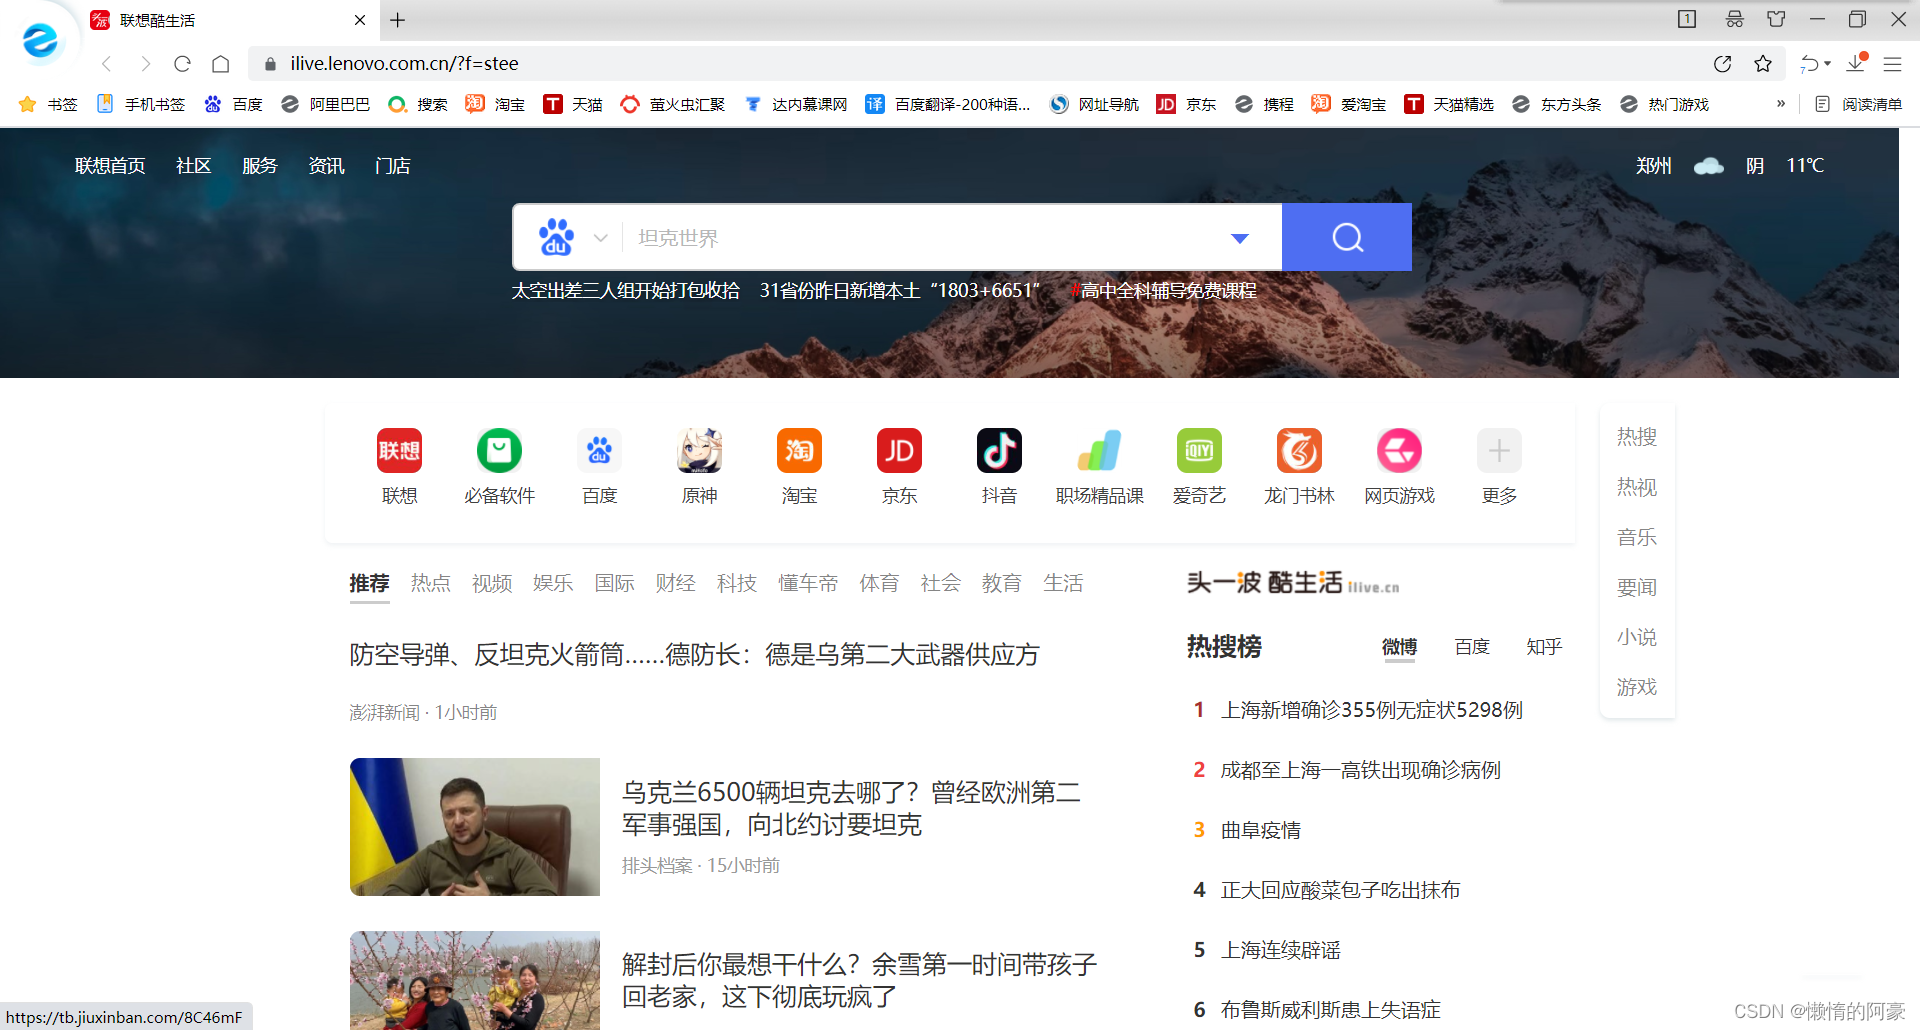
Task: Open the 抖音 shortcut icon
Action: [999, 451]
